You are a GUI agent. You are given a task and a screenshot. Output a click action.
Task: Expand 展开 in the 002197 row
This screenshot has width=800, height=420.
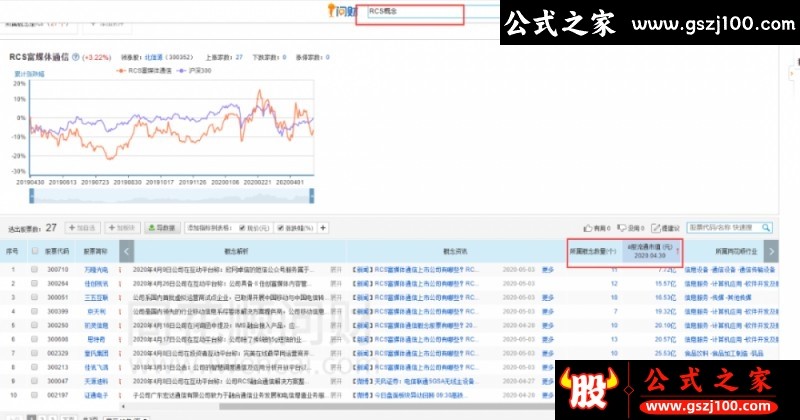(336, 395)
